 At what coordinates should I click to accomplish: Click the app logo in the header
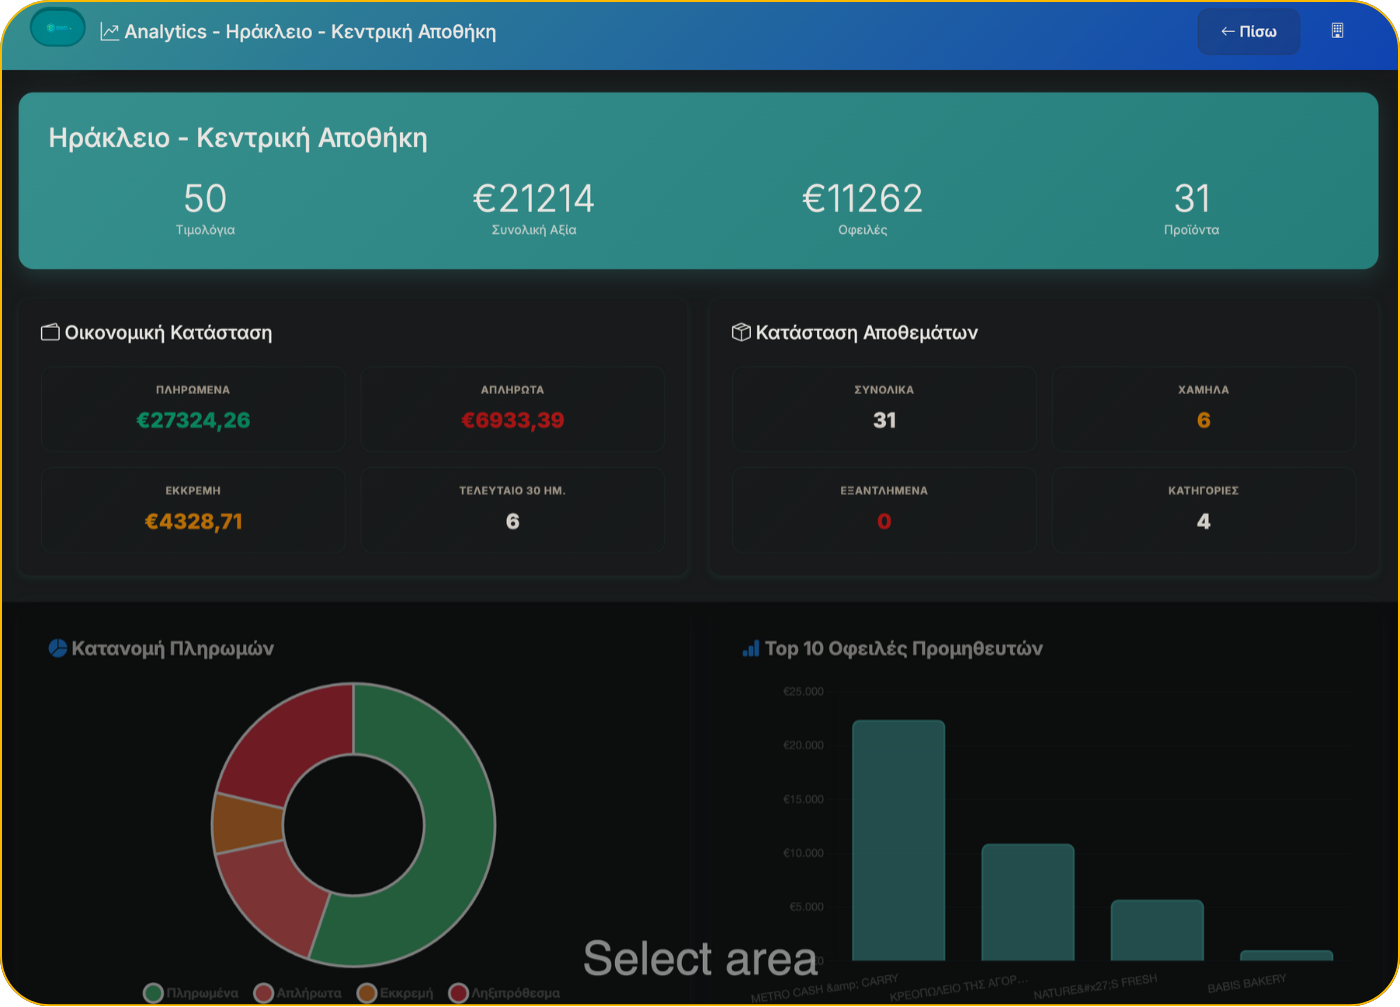57,28
